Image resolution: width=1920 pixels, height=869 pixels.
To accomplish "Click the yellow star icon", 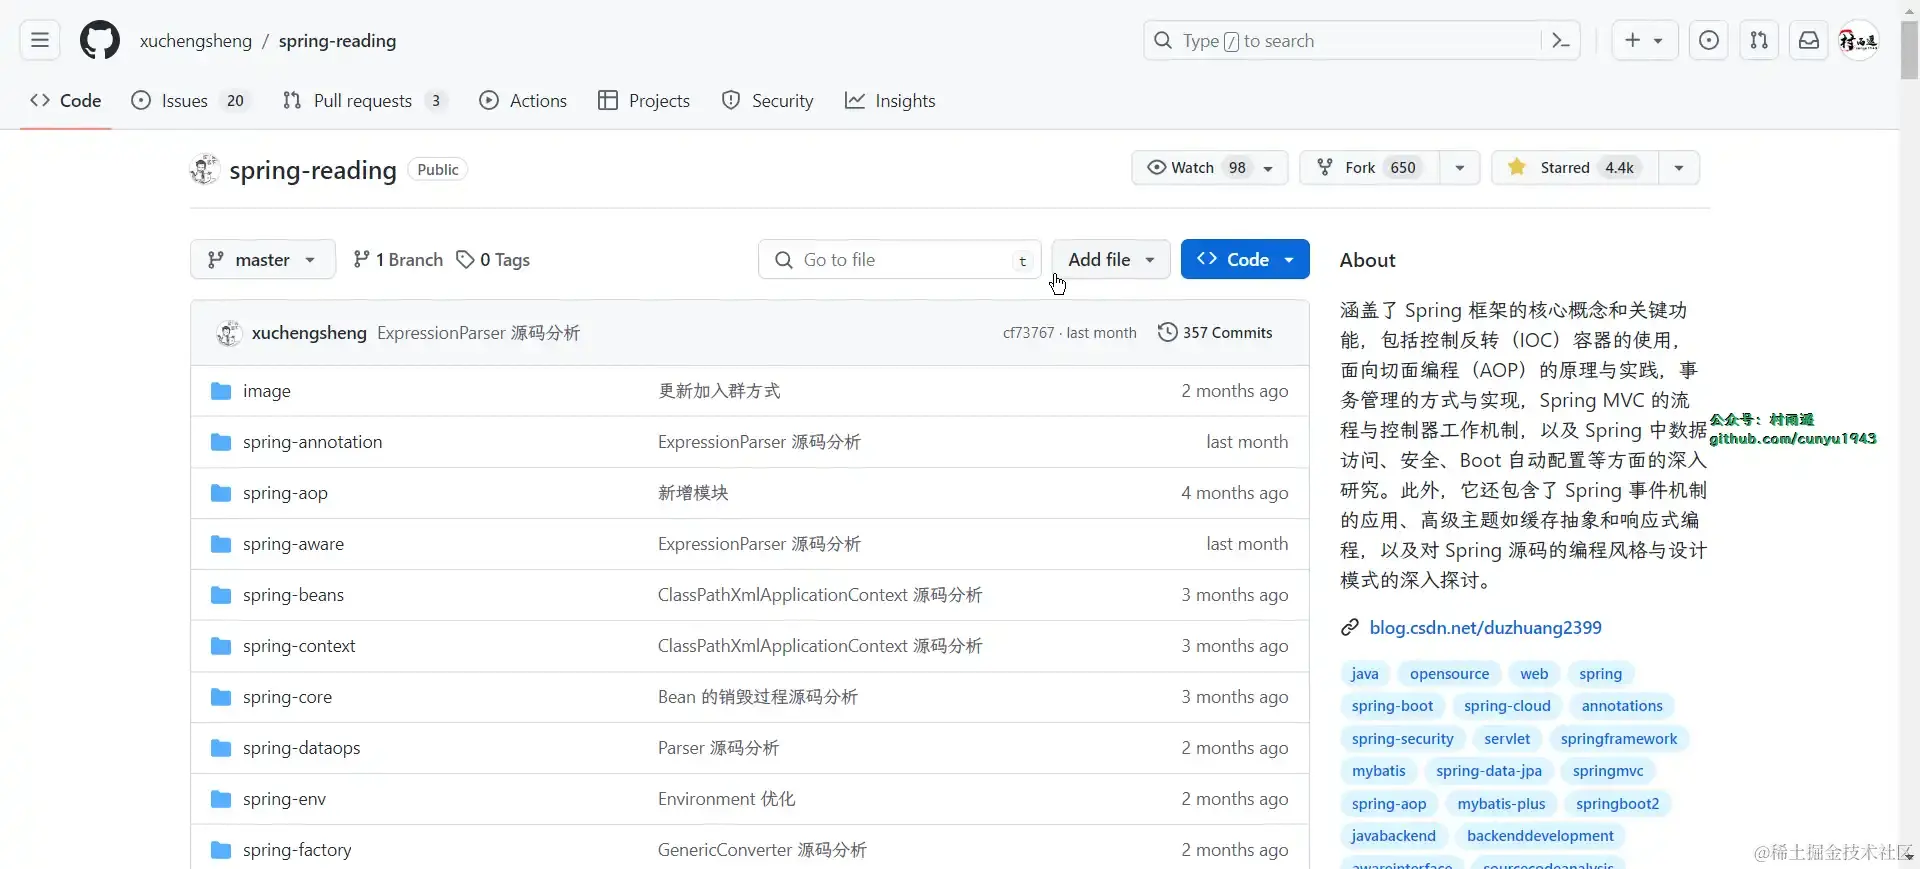I will (1517, 167).
